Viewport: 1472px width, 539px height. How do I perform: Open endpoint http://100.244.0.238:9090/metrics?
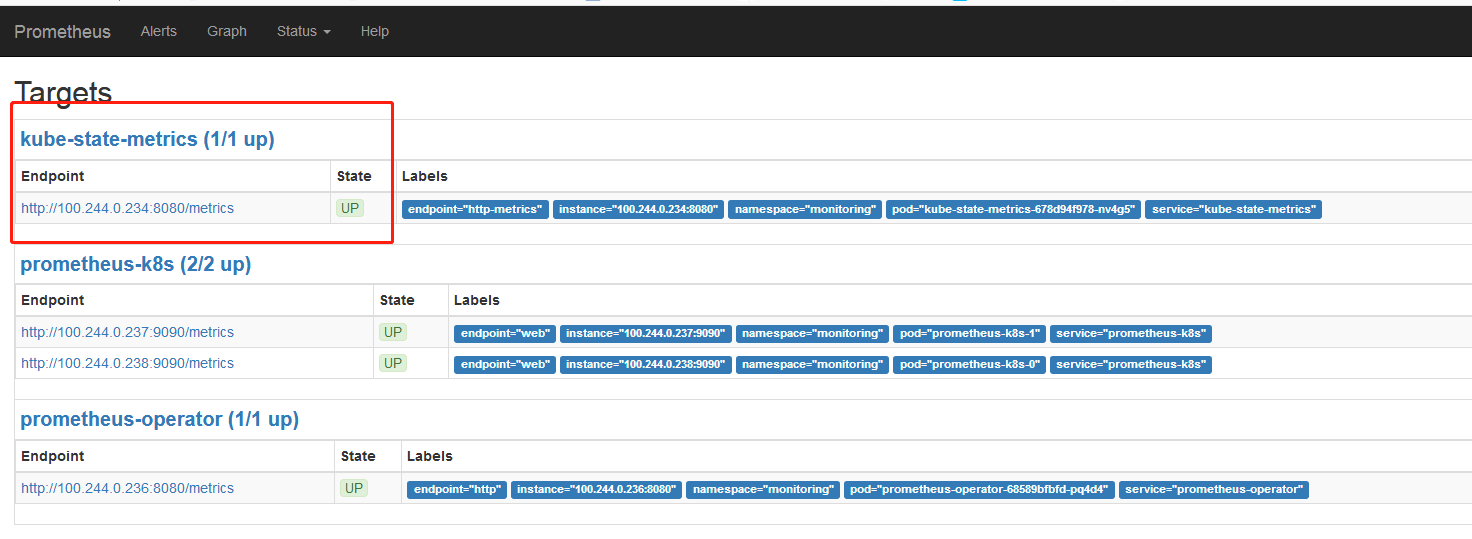127,363
